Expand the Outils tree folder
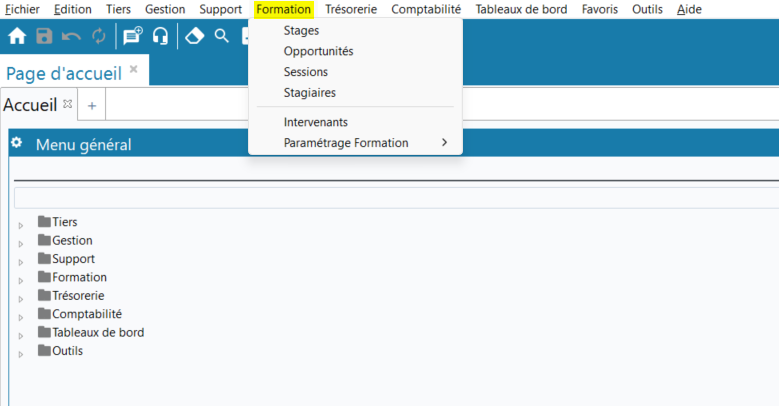 point(21,353)
